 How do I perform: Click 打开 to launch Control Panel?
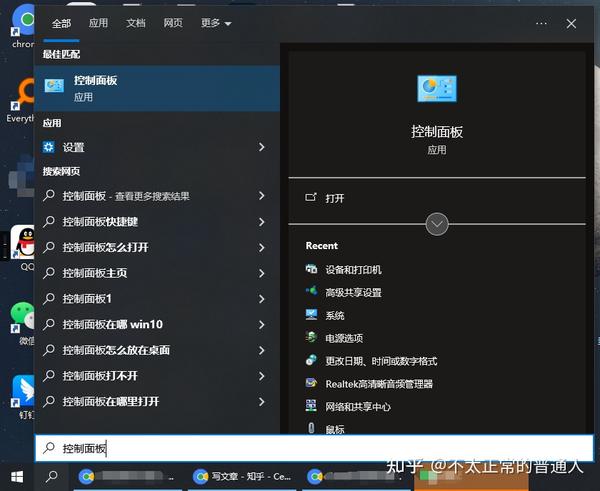[x=334, y=198]
